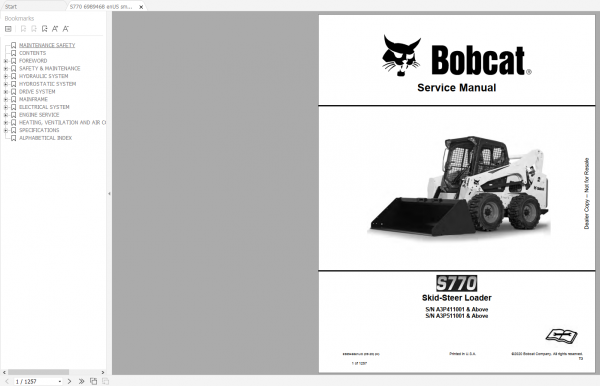
Task: Open the ALPHABETICAL INDEX bookmark
Action: [46, 138]
